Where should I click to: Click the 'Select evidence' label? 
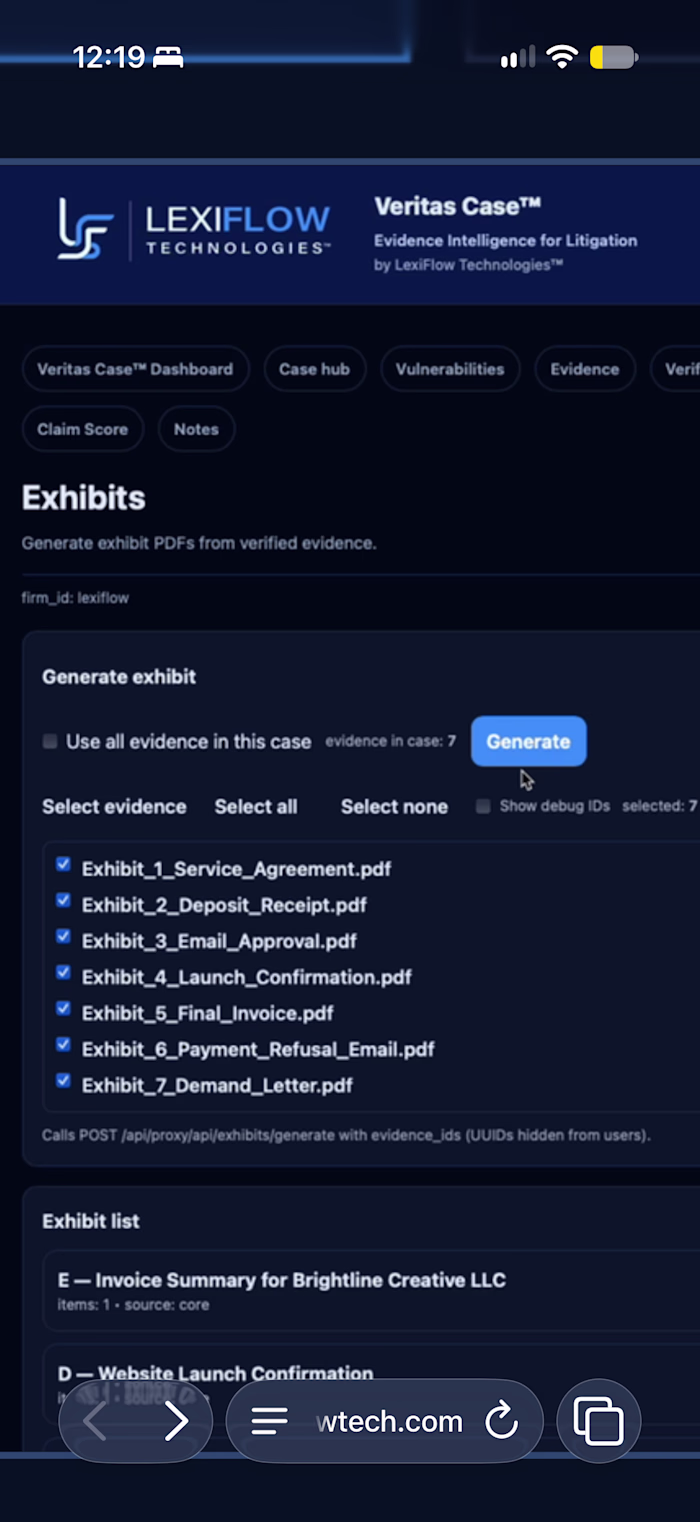coord(114,806)
